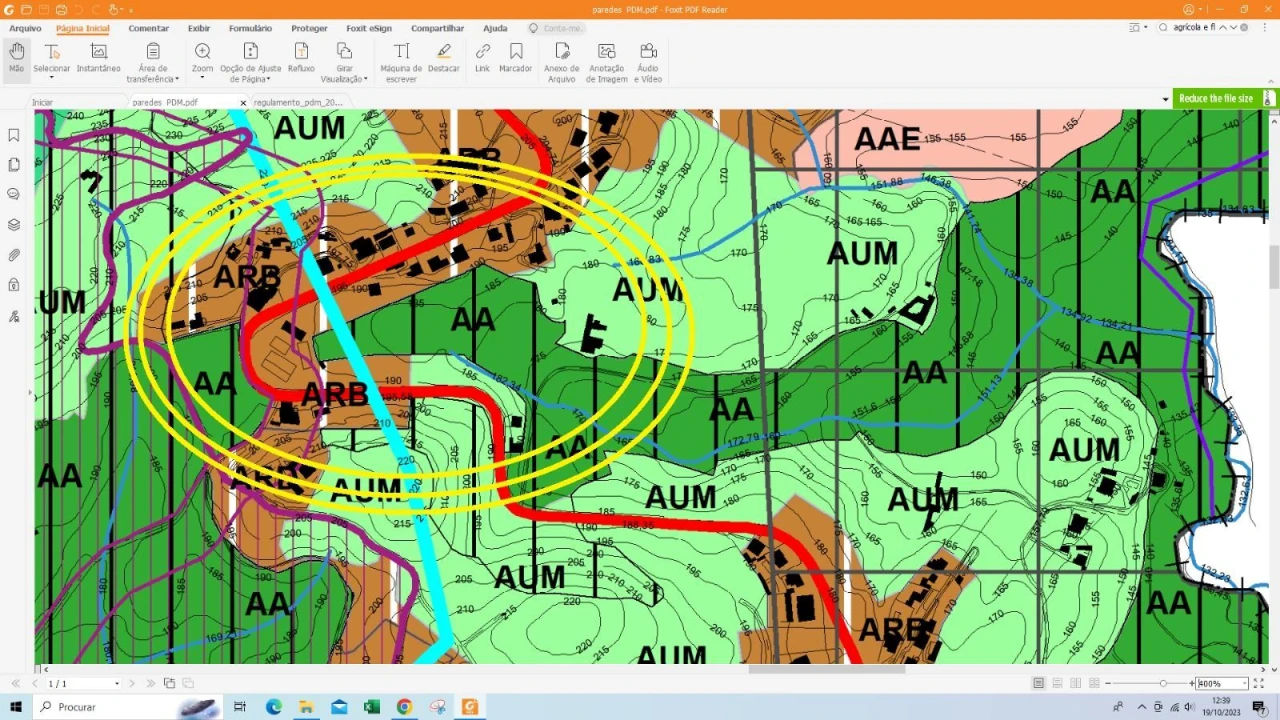
Task: Enable continuous page view mode
Action: click(1057, 683)
